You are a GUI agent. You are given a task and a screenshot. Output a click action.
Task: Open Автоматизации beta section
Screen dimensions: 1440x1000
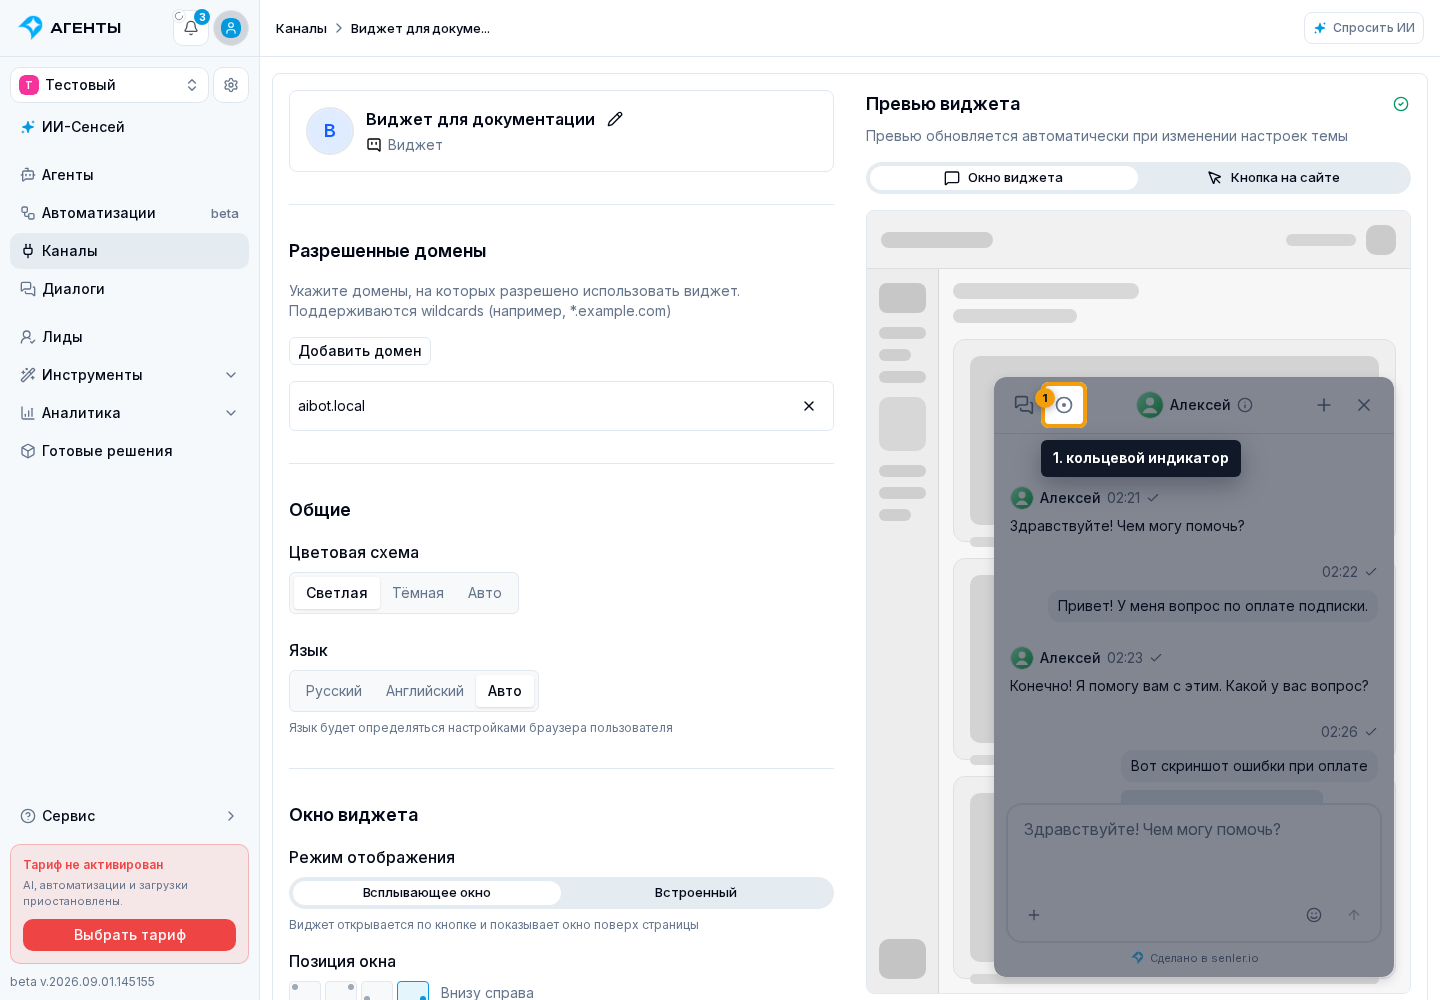point(130,213)
